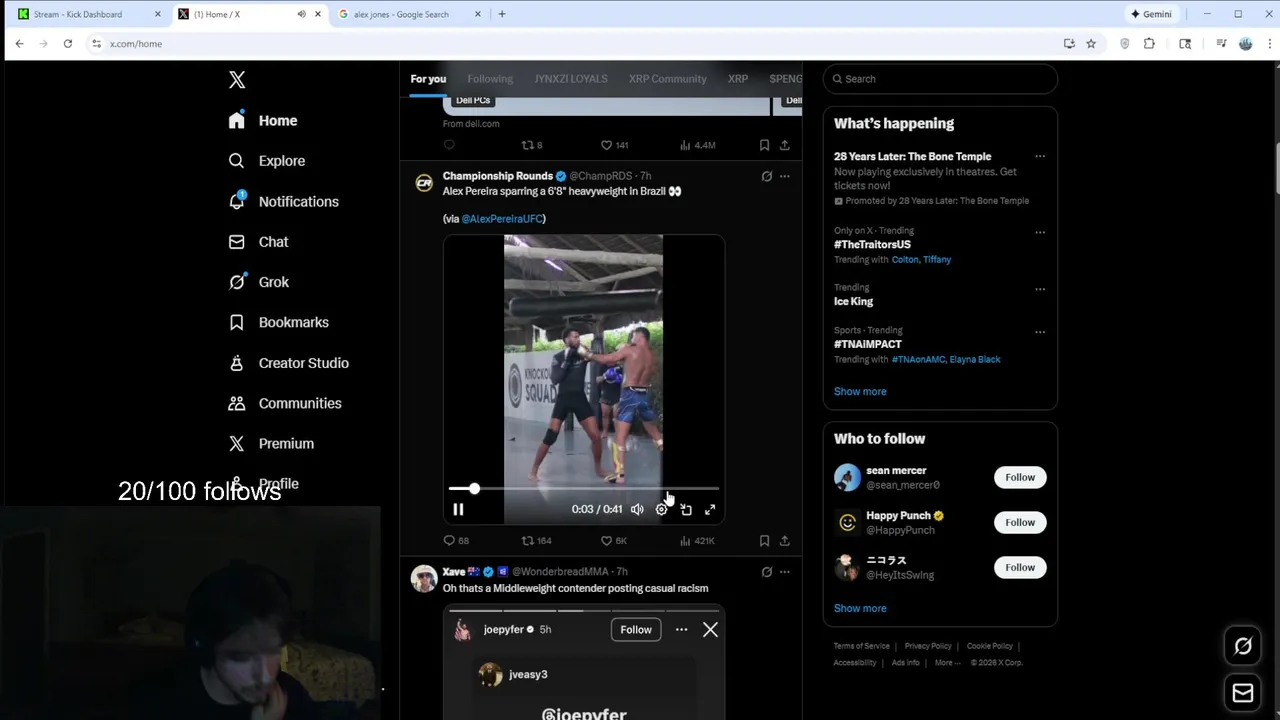View analytics of the Championship Rounds post
This screenshot has width=1280, height=720.
[697, 541]
